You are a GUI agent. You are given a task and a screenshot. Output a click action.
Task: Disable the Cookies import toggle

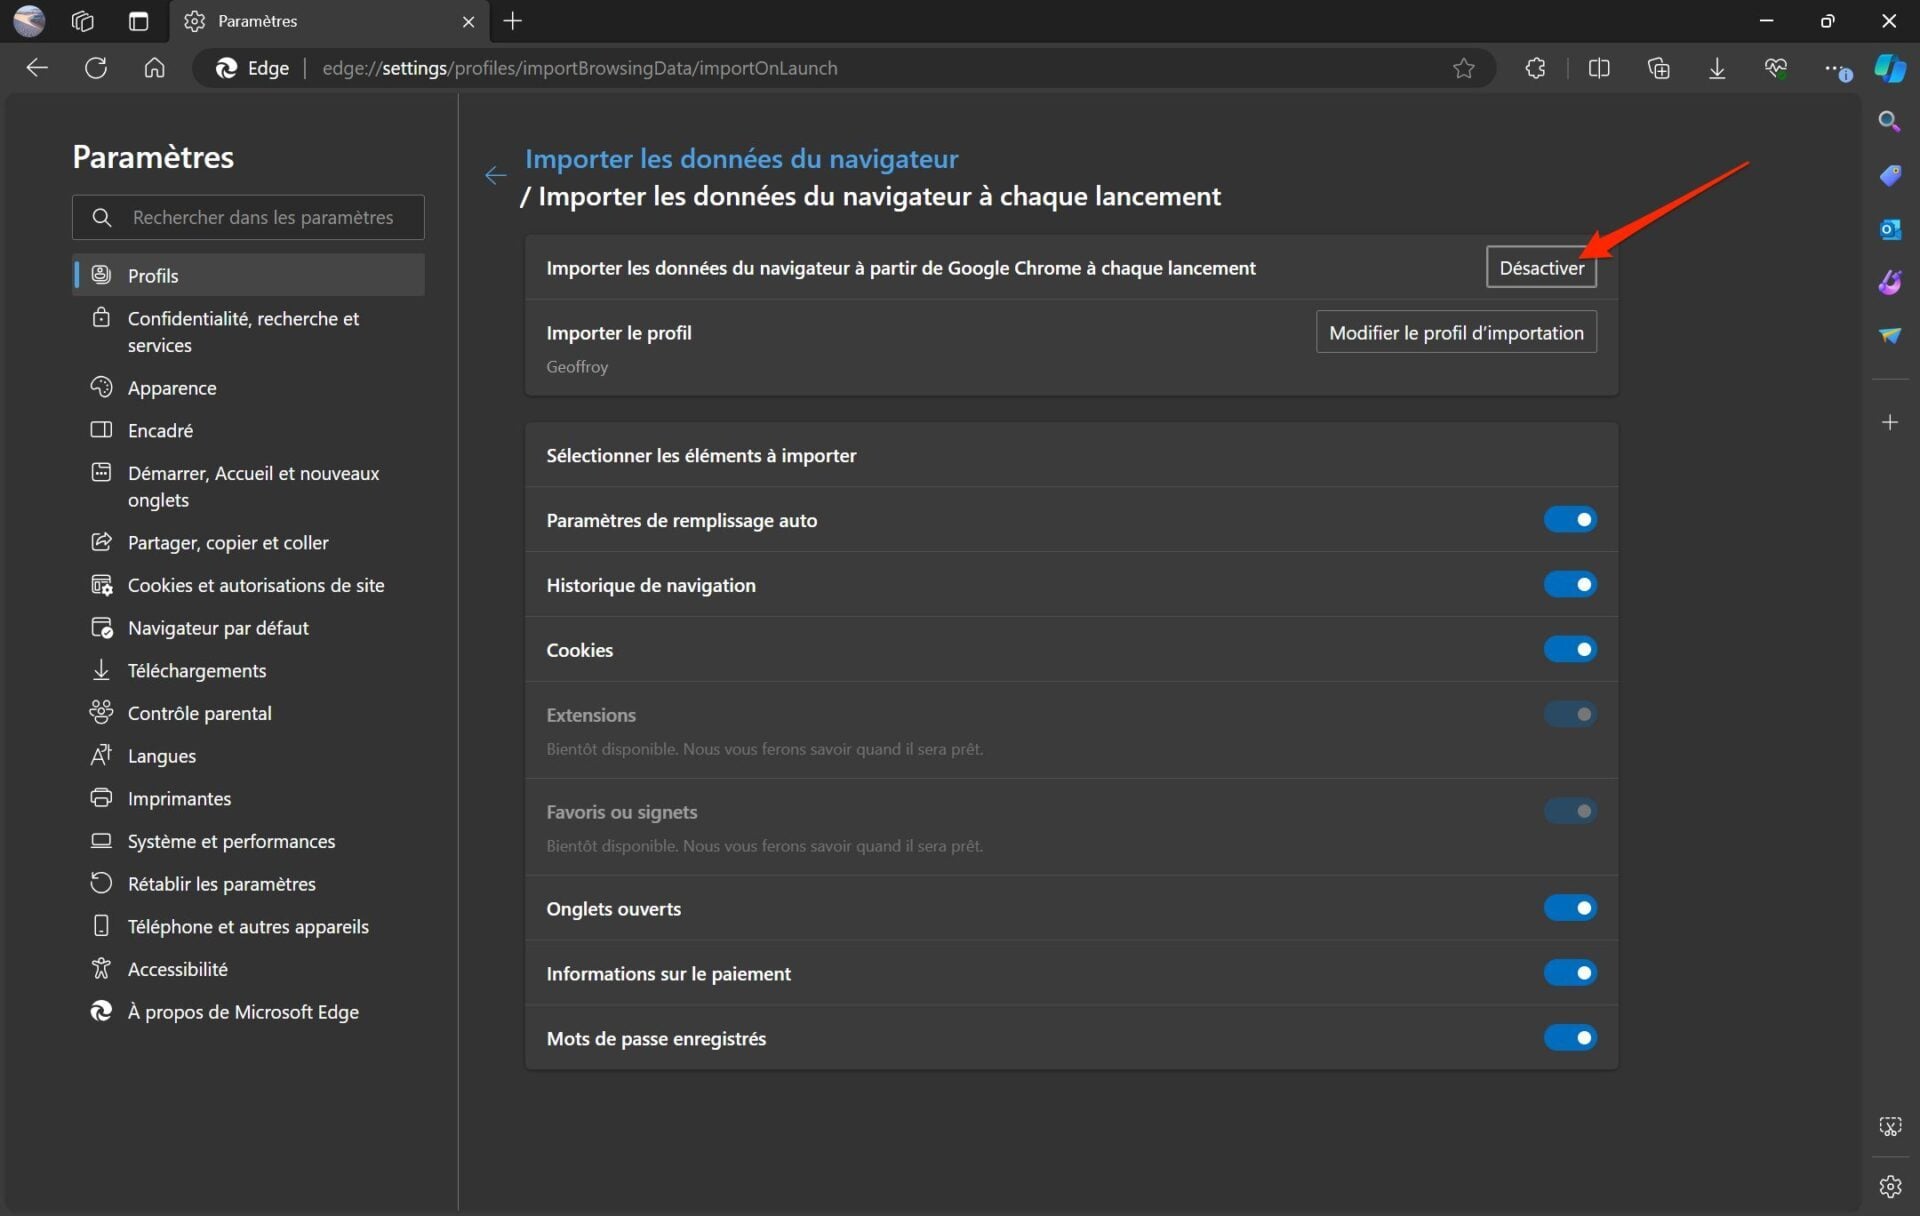(1569, 650)
